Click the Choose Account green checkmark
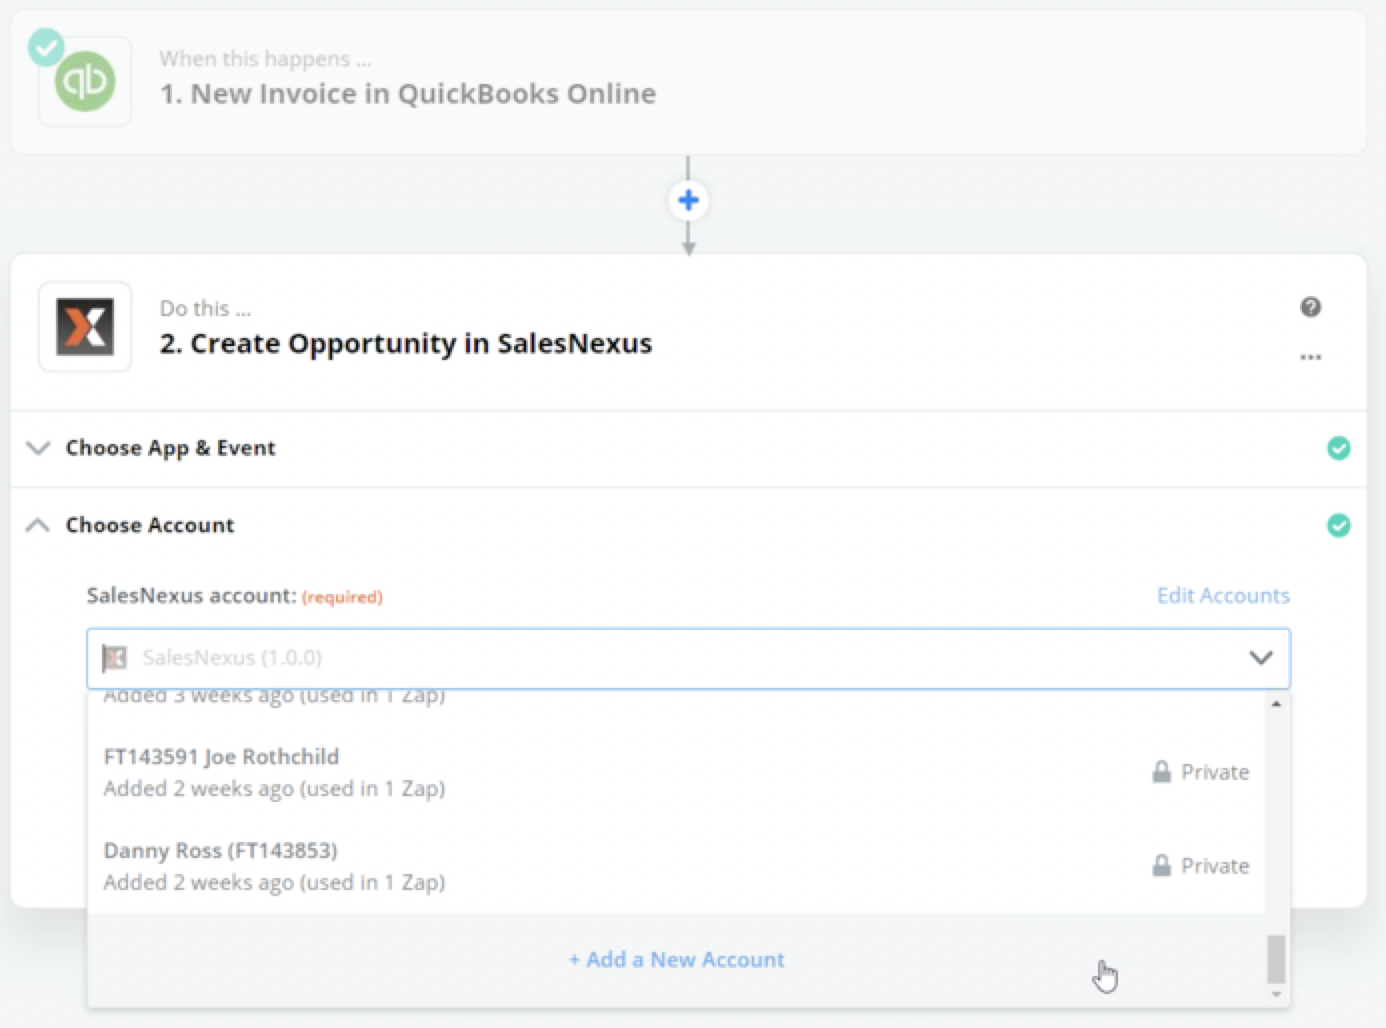Viewport: 1386px width, 1028px height. click(x=1338, y=525)
